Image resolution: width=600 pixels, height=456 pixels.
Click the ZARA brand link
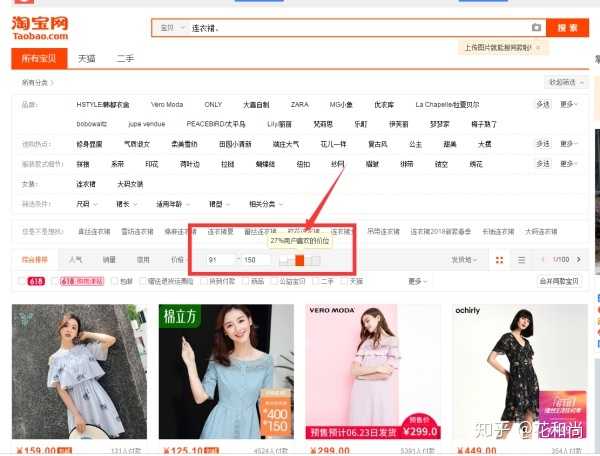[x=300, y=104]
